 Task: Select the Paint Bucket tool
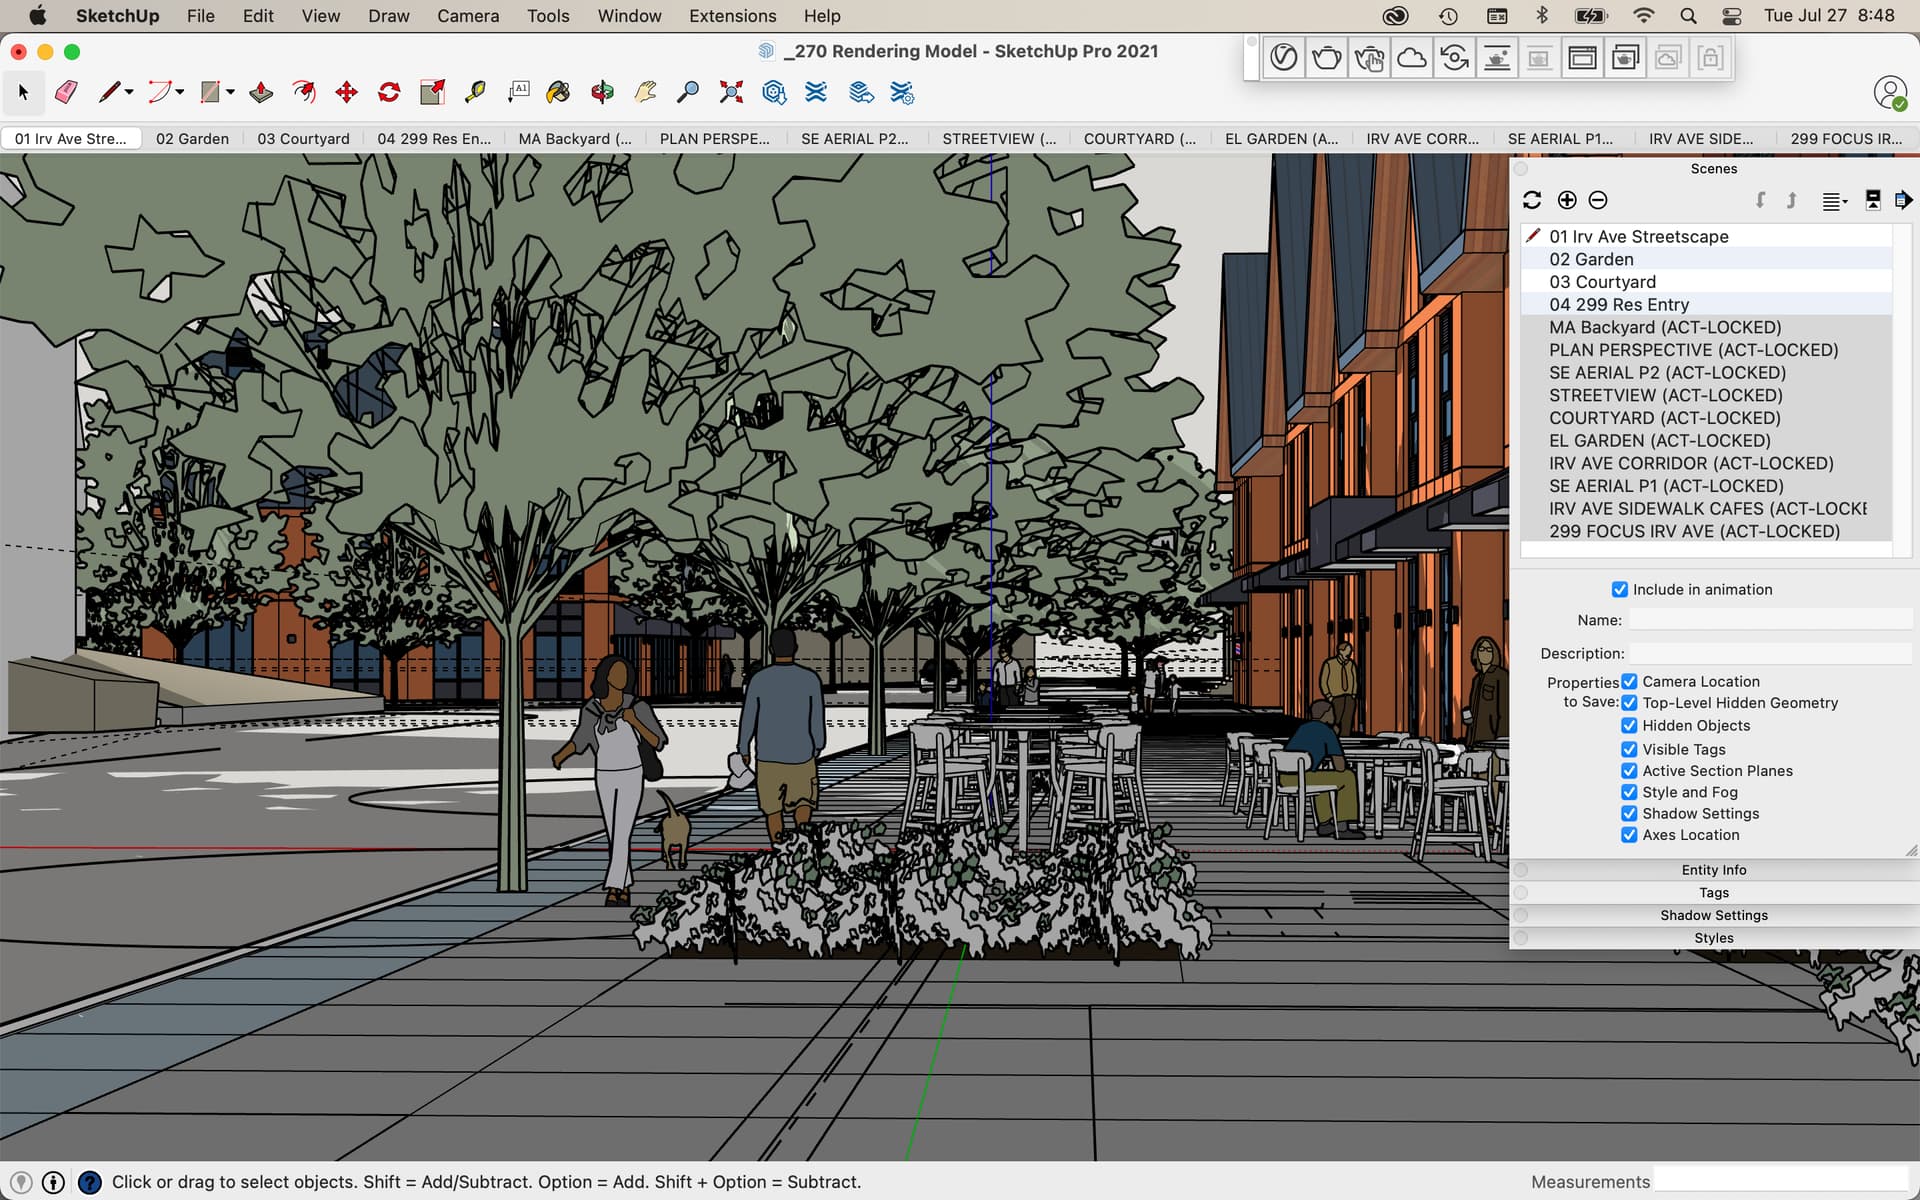click(558, 92)
